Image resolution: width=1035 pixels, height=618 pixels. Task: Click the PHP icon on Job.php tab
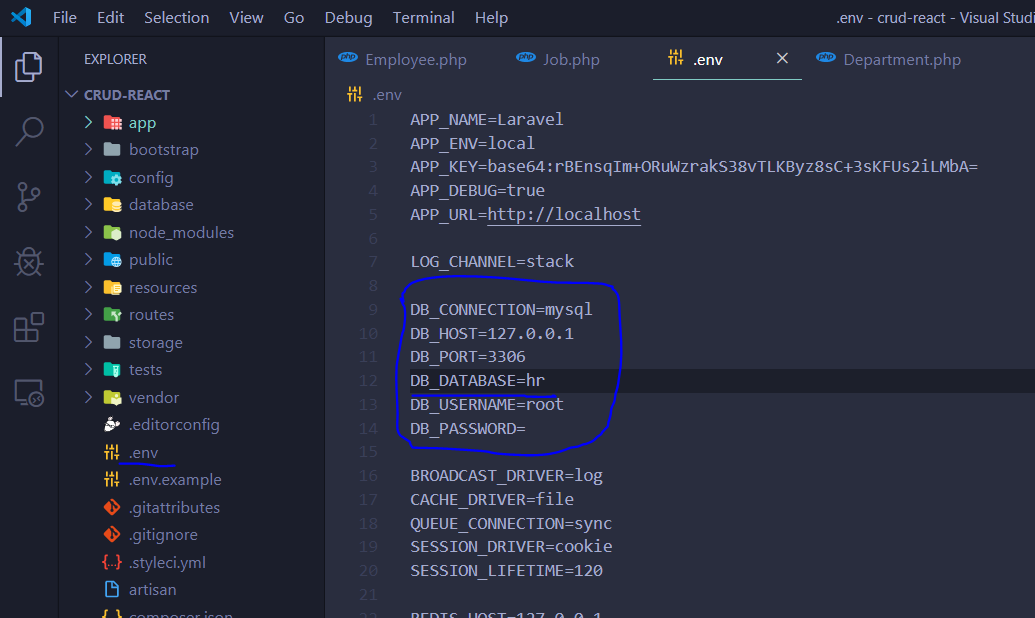click(x=525, y=59)
